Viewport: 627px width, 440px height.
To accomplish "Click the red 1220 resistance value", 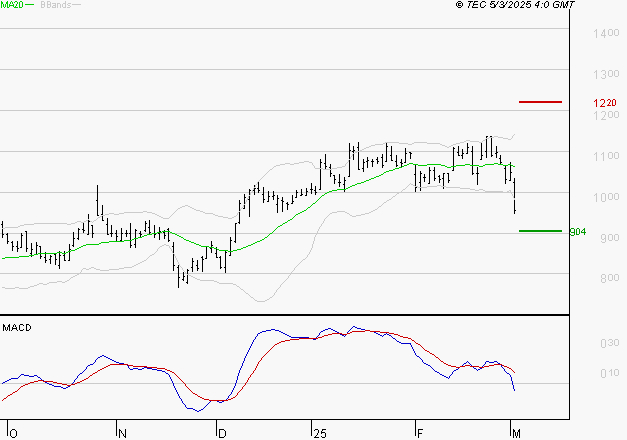I will [605, 103].
